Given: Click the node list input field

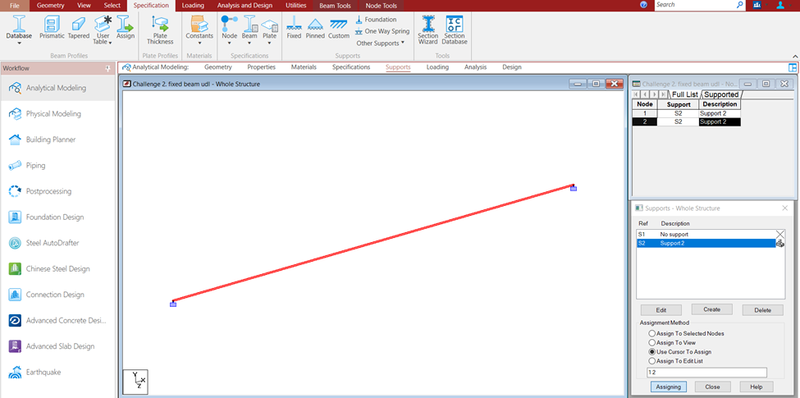Looking at the screenshot, I should pos(707,372).
